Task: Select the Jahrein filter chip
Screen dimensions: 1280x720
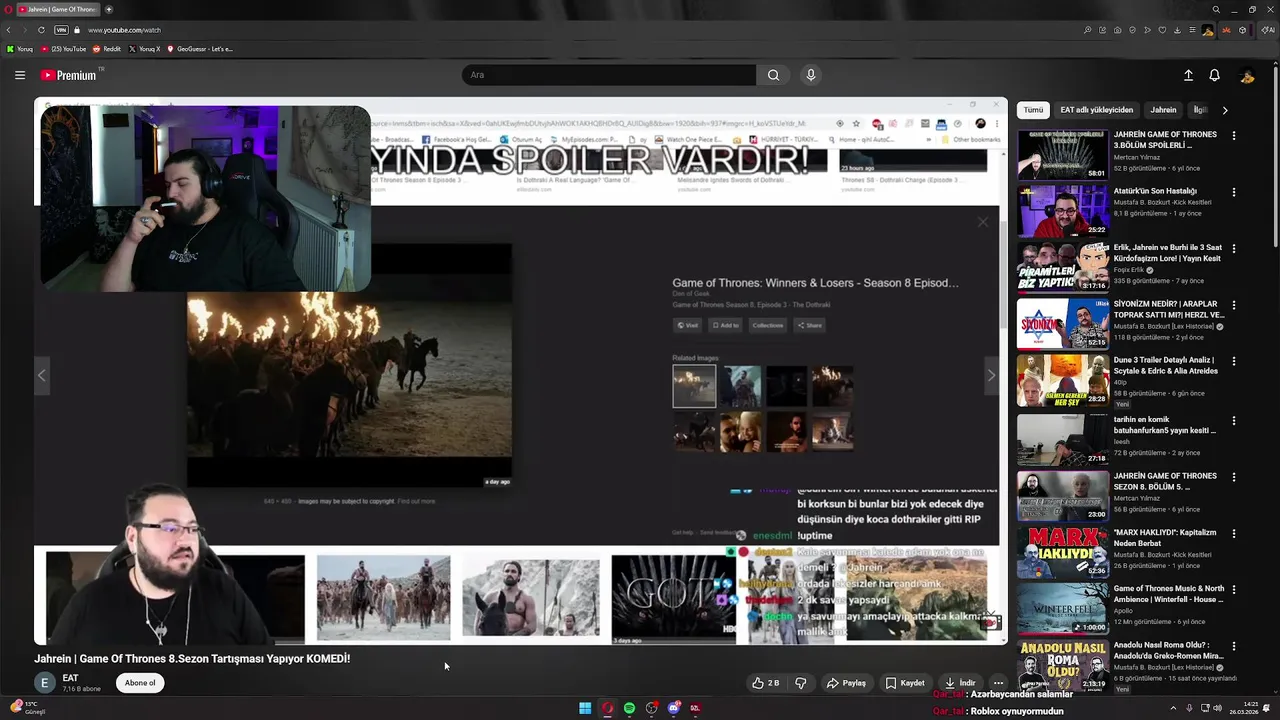Action: (x=1163, y=110)
